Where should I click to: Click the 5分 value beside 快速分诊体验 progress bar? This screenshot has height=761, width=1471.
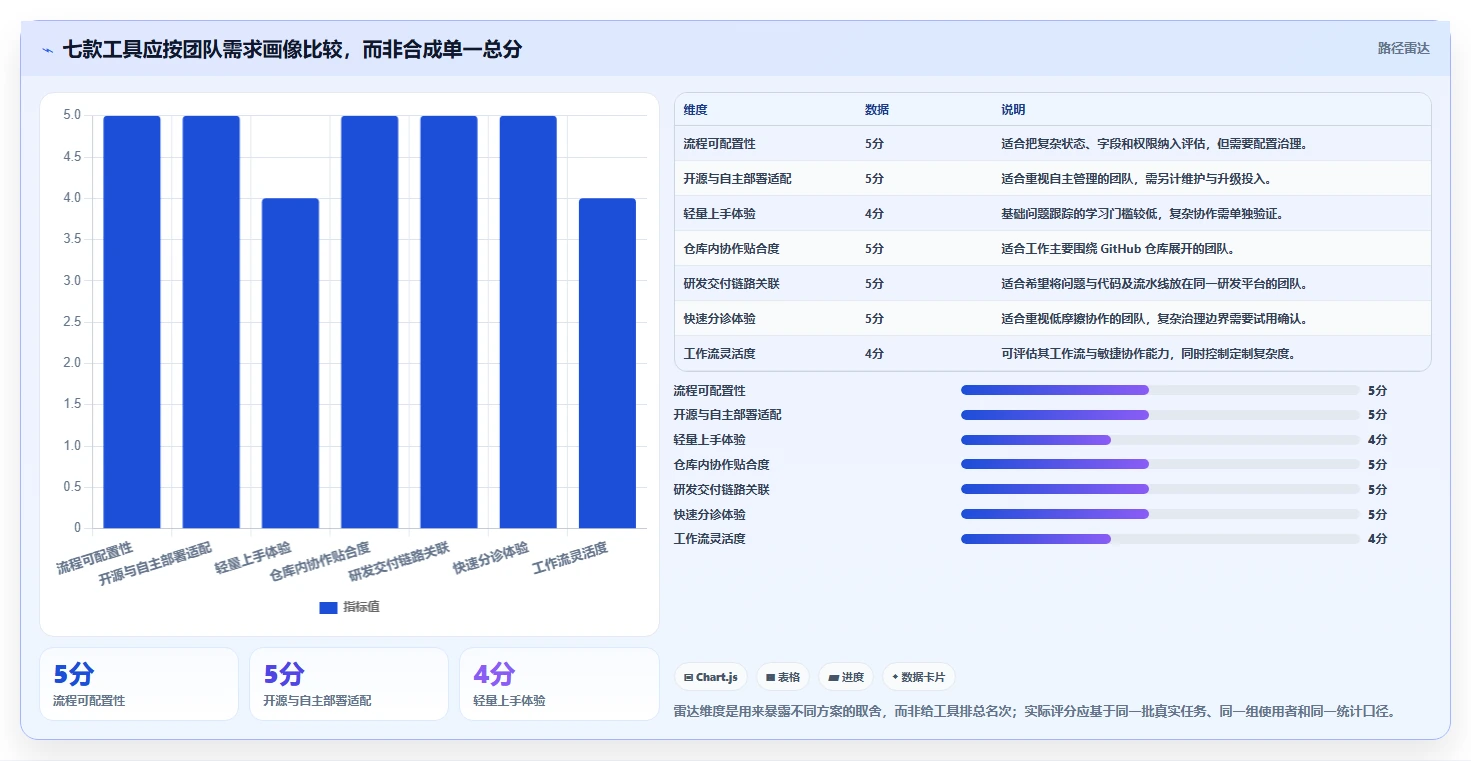1378,515
